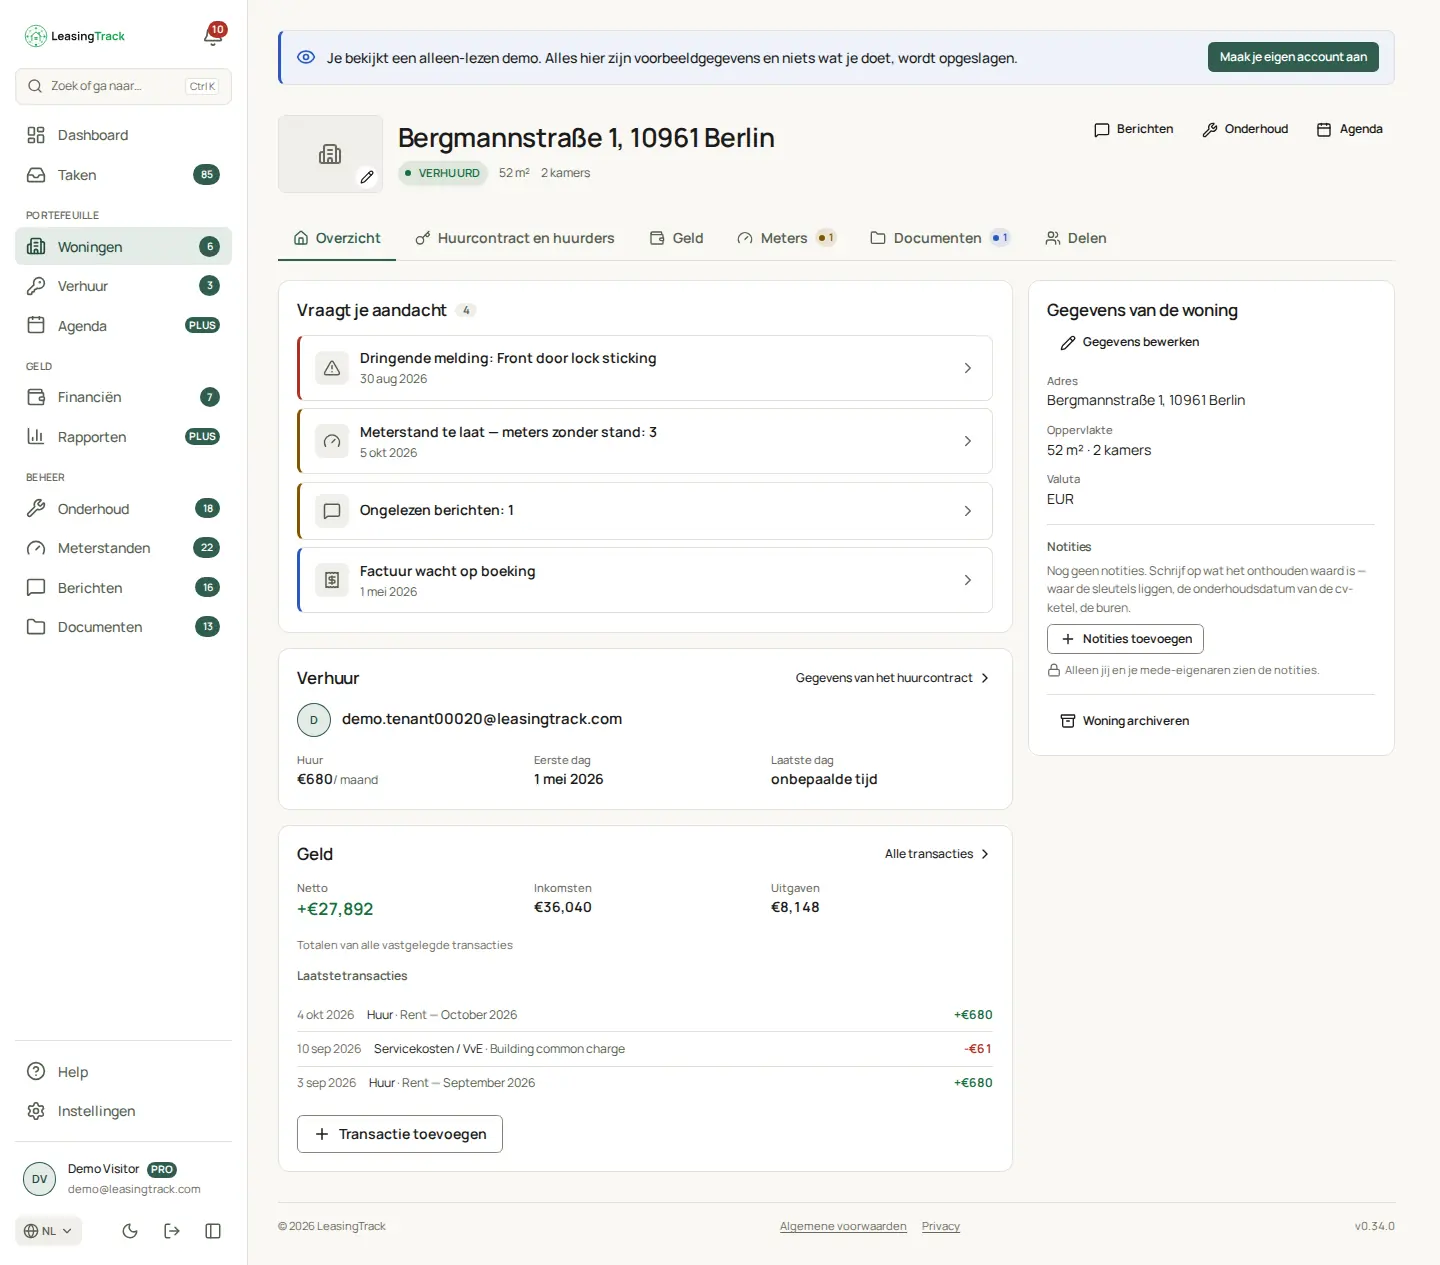Expand the Ongelezen berichten row

coord(645,511)
